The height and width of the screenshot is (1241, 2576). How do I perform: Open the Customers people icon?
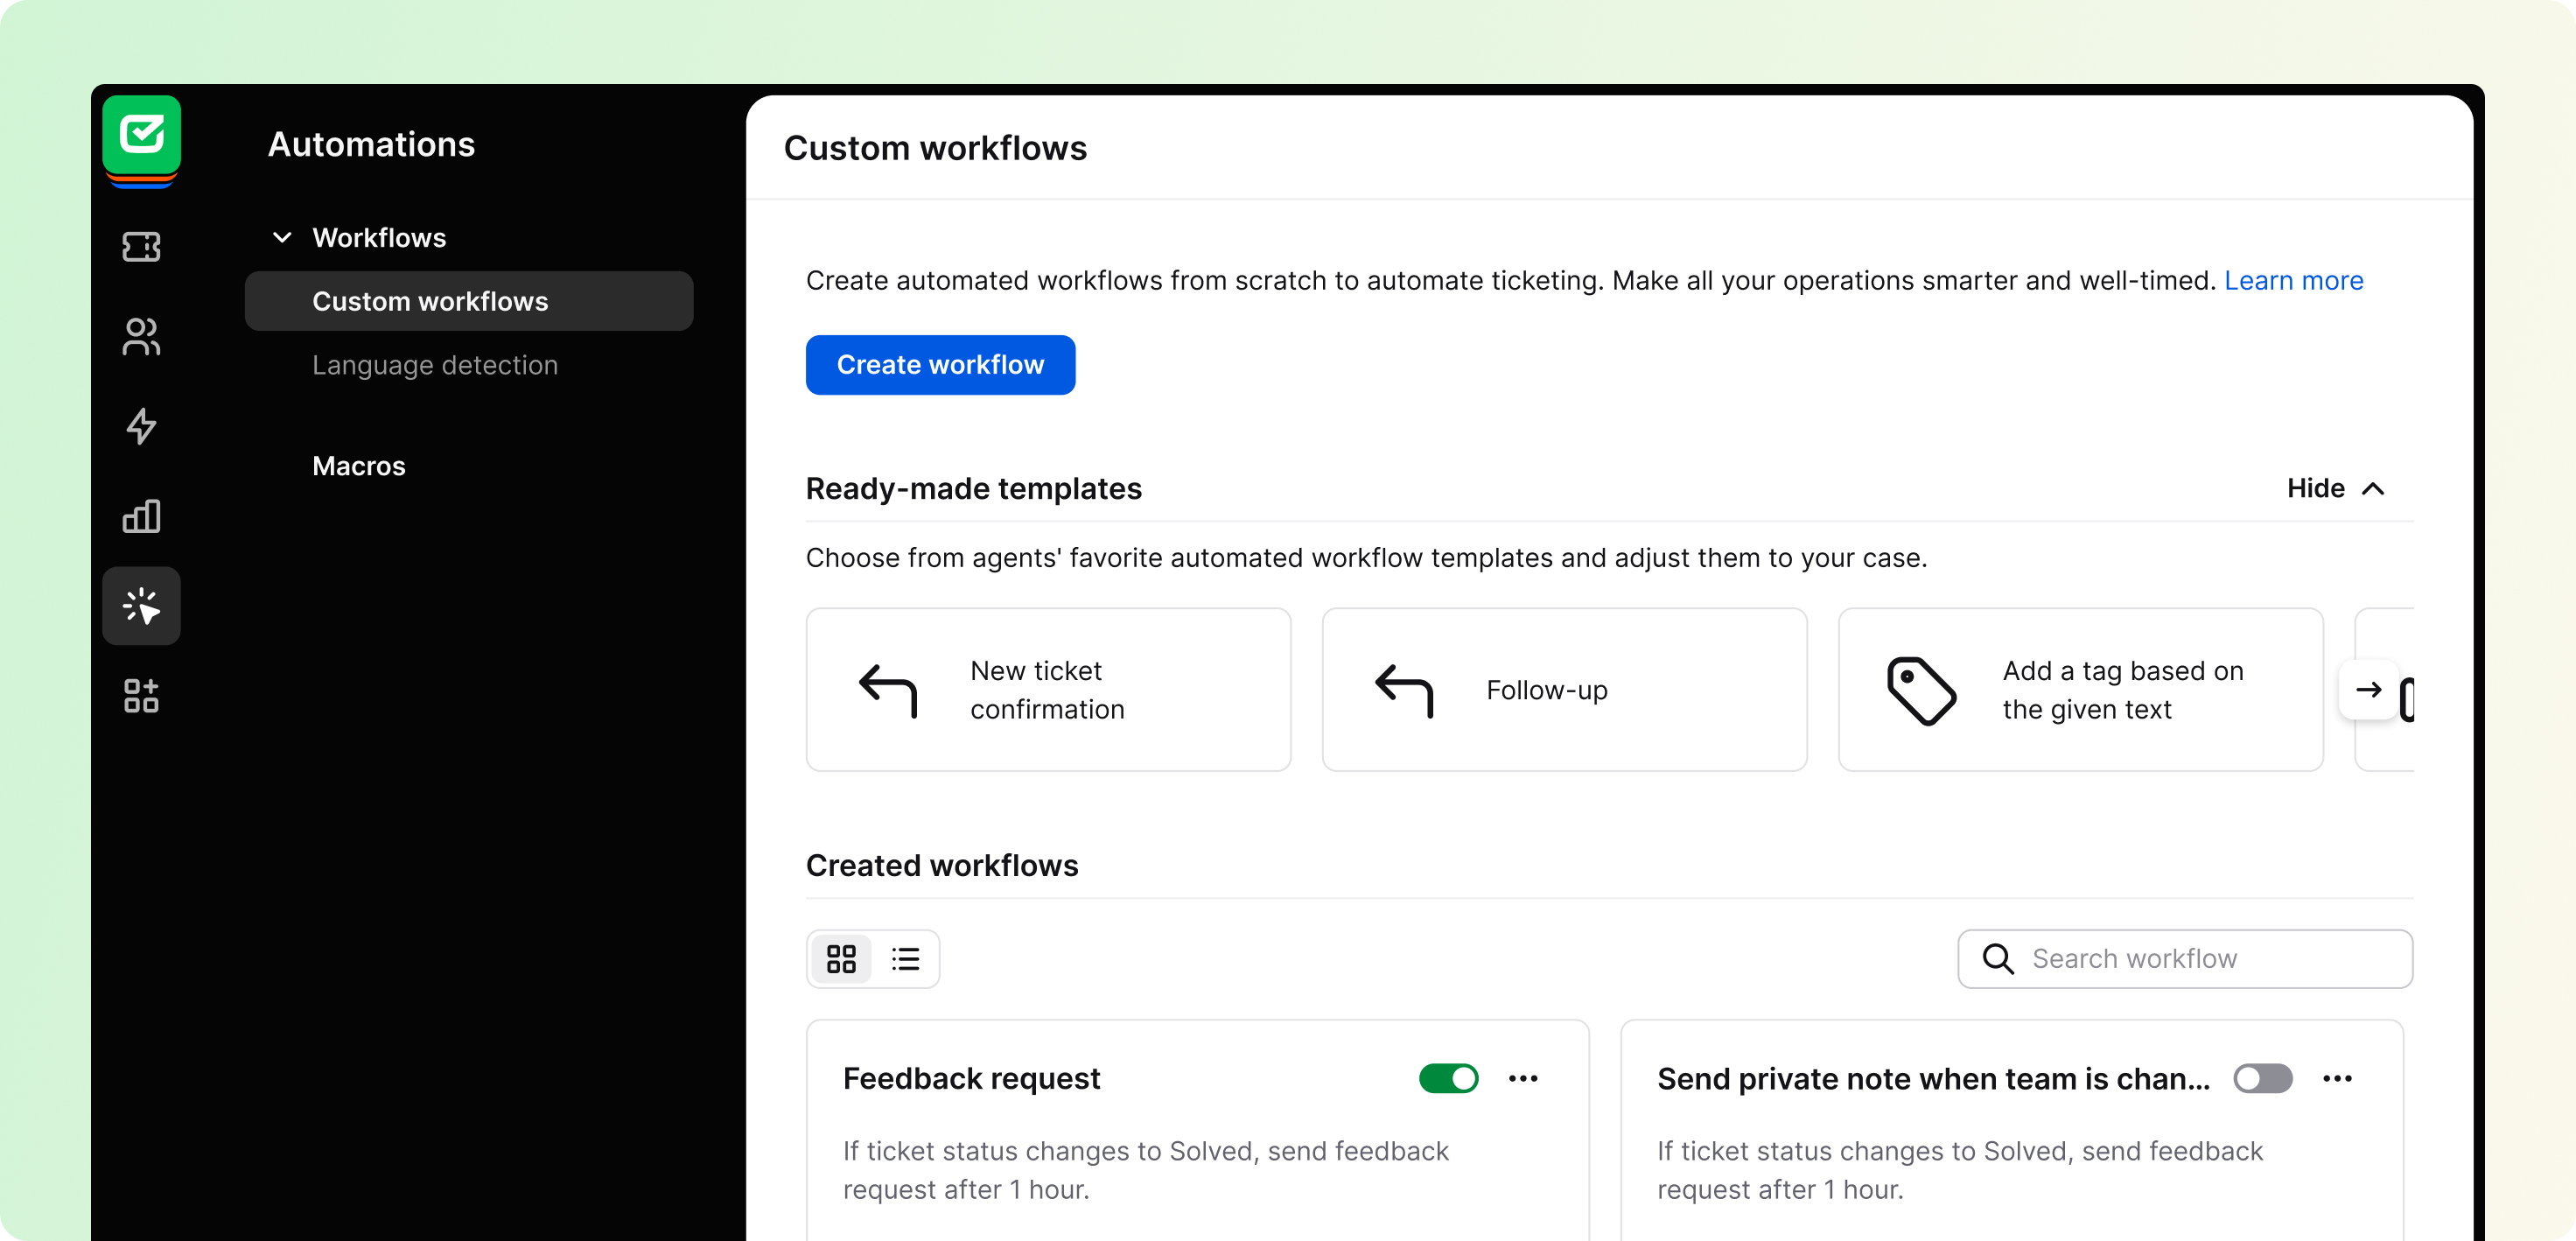pos(141,336)
